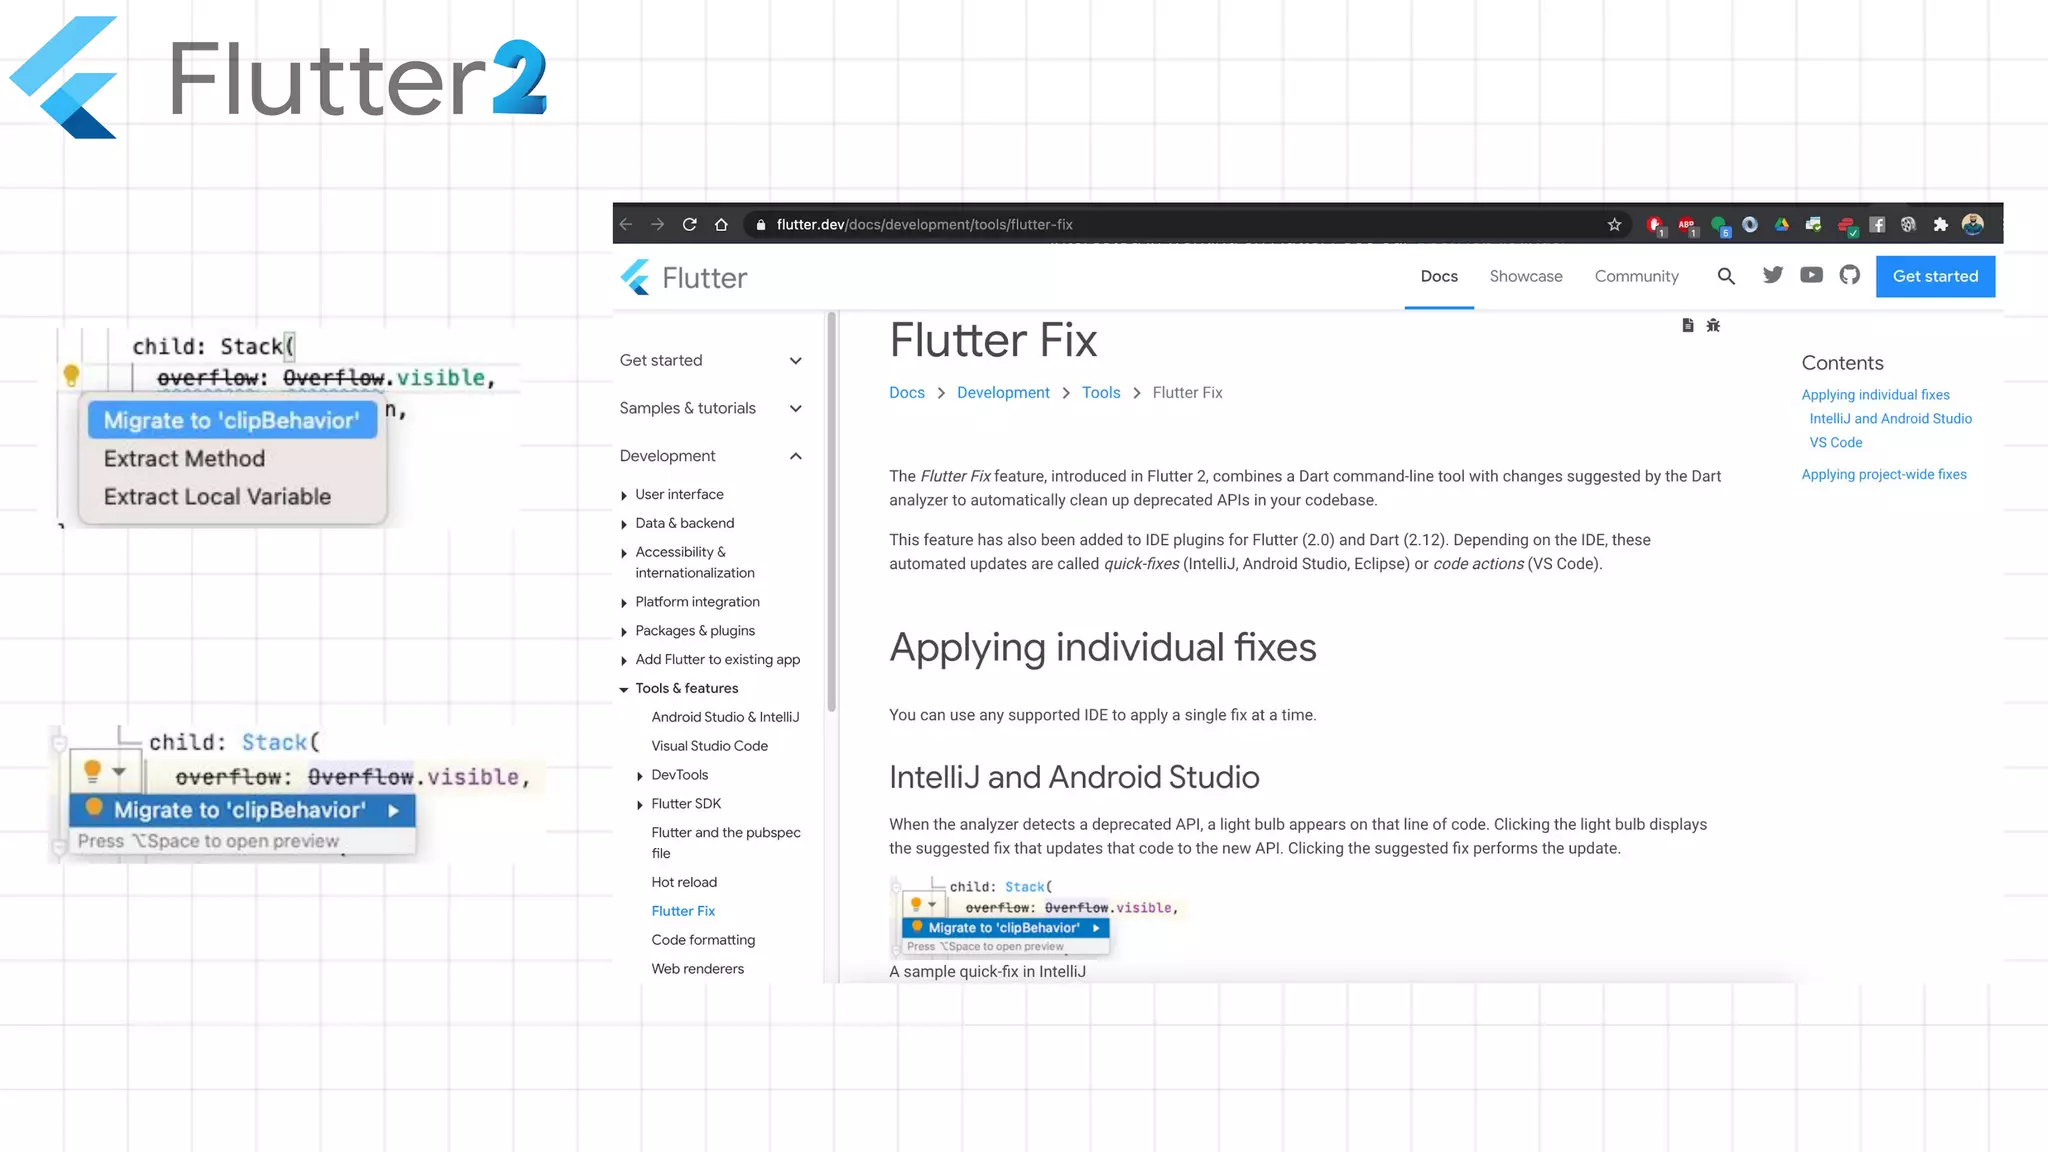The width and height of the screenshot is (2048, 1152).
Task: Follow the Development breadcrumb link
Action: [1002, 393]
